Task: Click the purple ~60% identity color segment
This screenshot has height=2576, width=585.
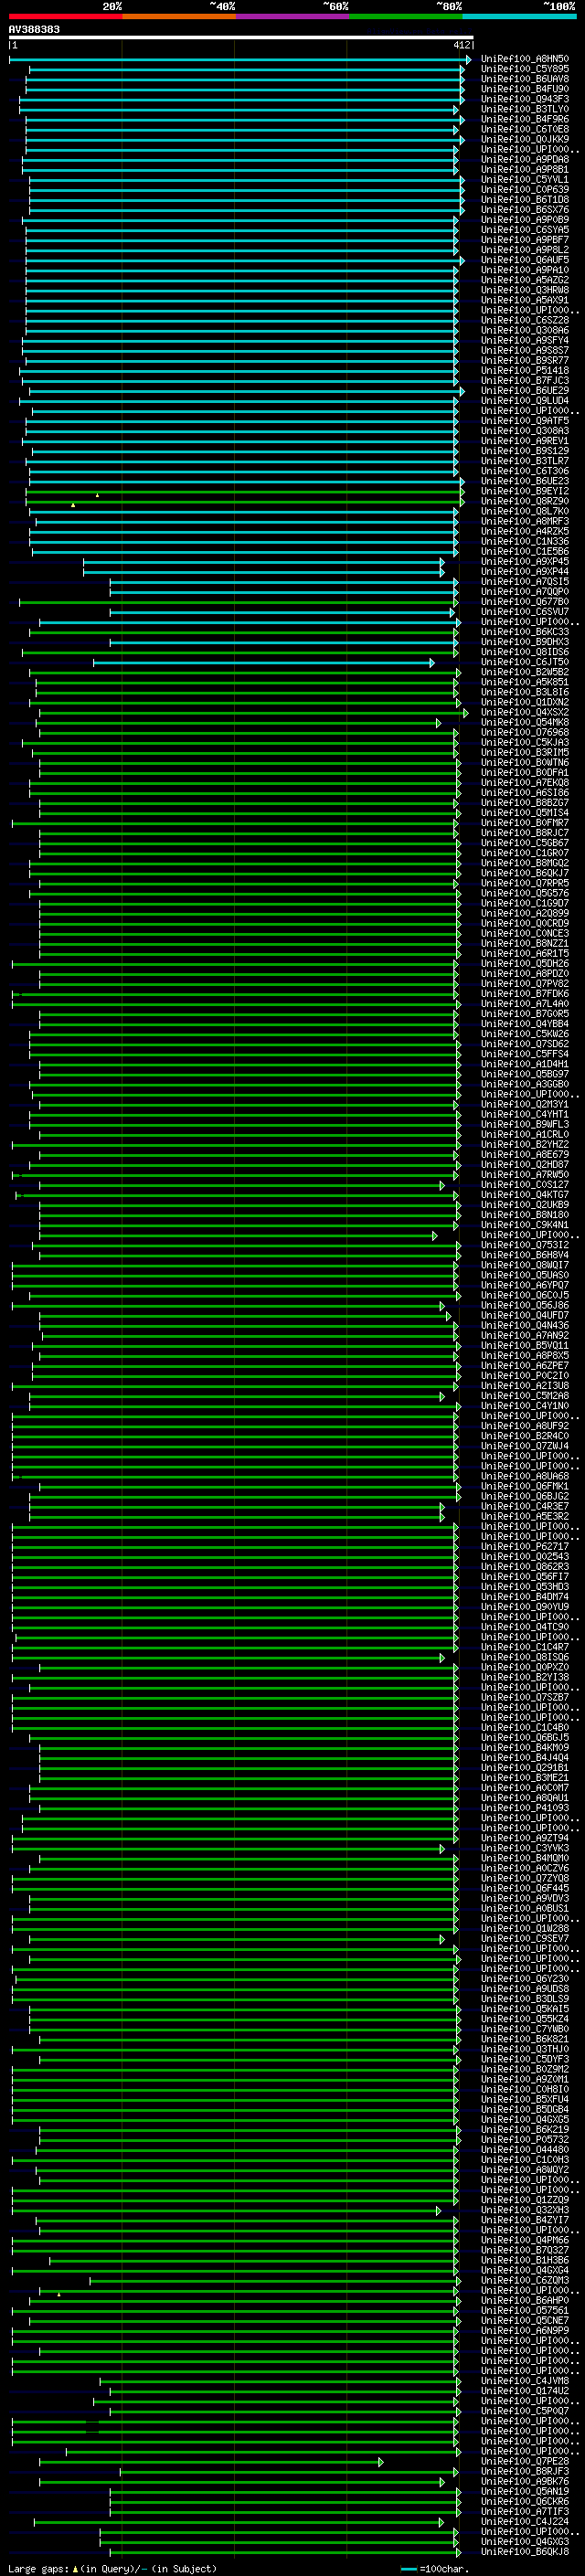Action: pos(293,16)
